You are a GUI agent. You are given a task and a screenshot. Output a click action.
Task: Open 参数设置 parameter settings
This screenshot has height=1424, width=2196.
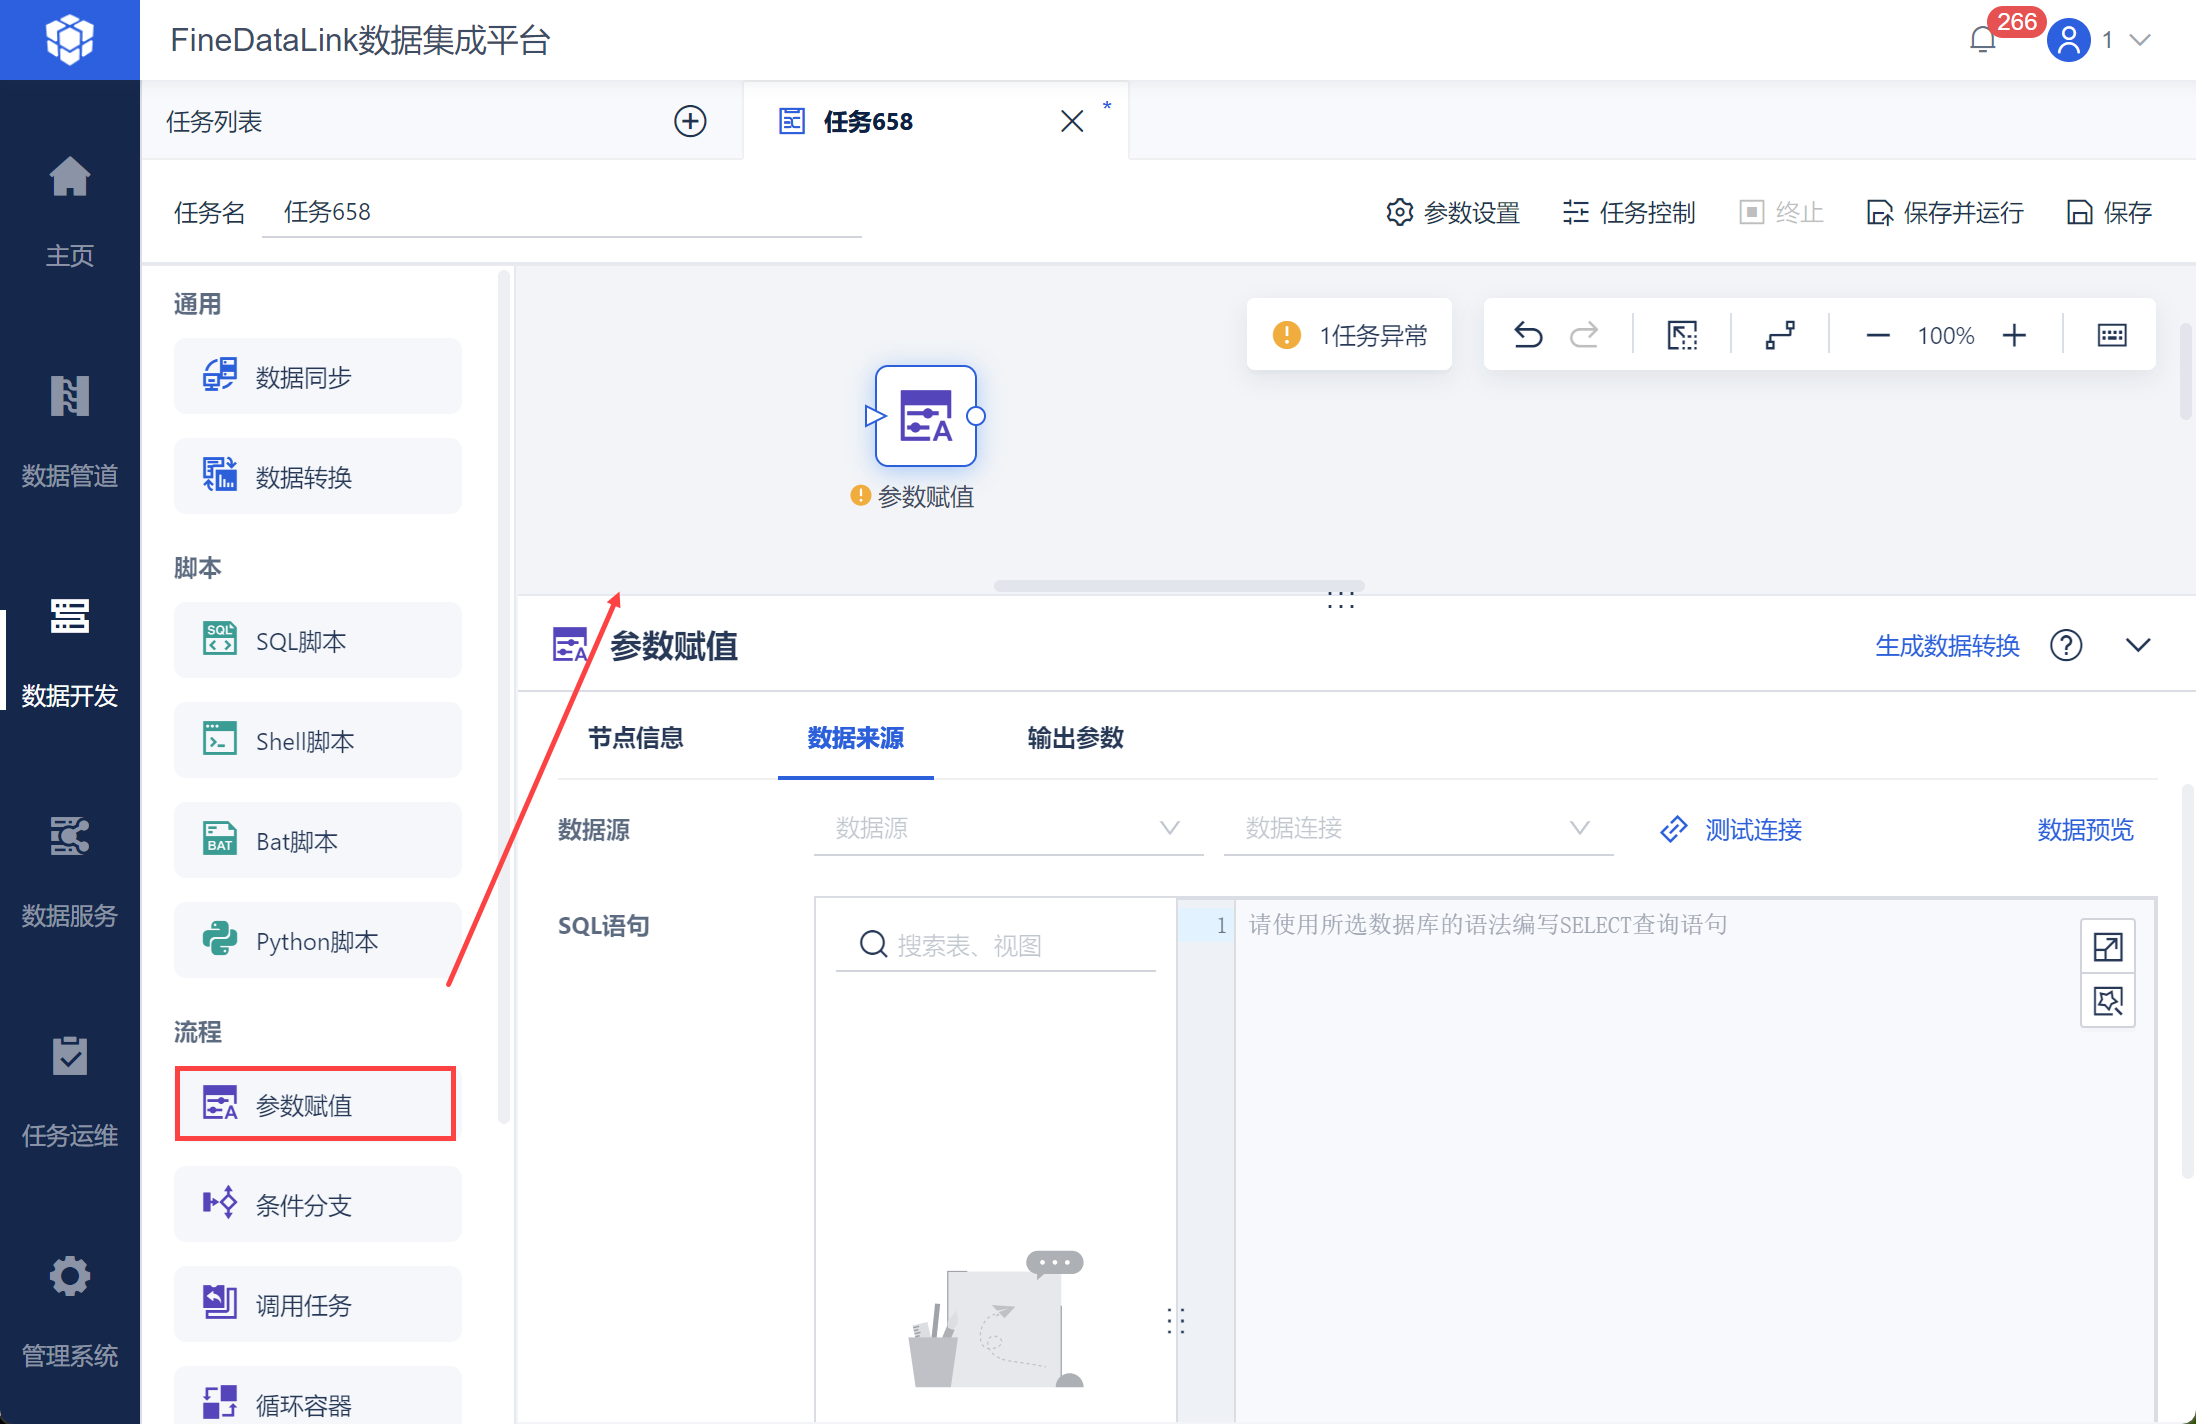pos(1453,212)
